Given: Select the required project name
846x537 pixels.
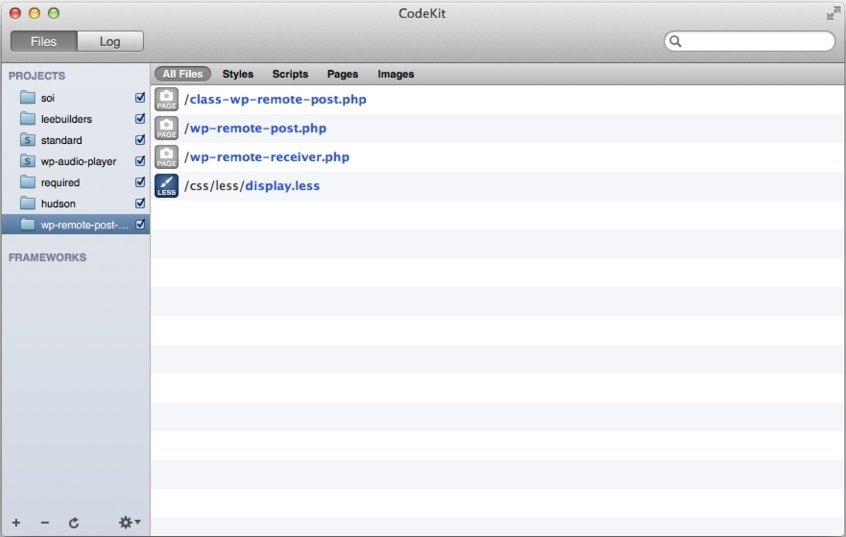Looking at the screenshot, I should [60, 183].
